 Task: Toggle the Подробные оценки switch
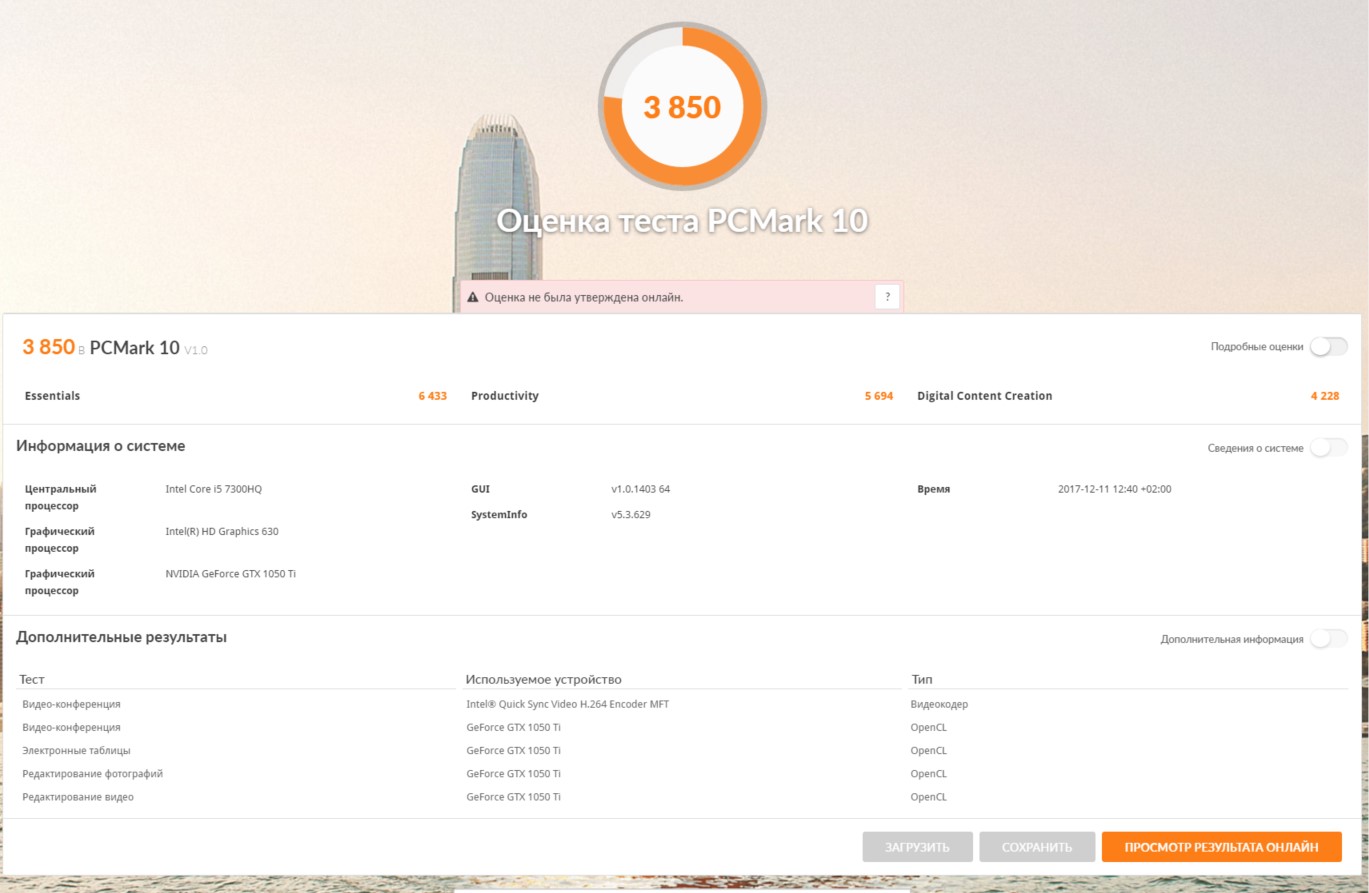pyautogui.click(x=1329, y=347)
